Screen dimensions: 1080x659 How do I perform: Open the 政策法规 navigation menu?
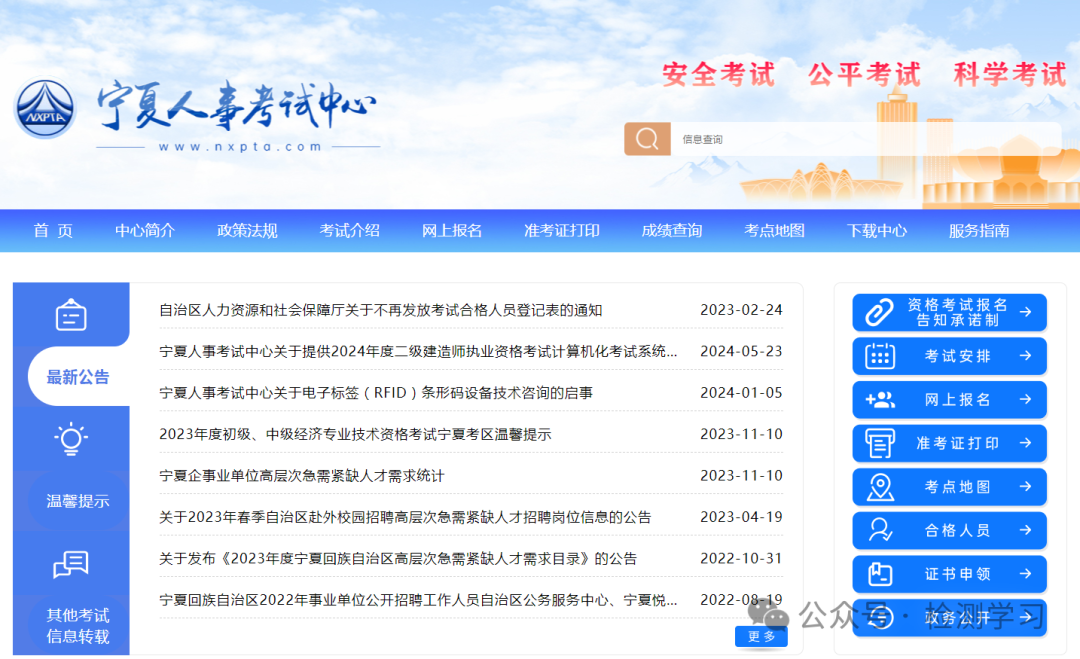click(x=246, y=231)
